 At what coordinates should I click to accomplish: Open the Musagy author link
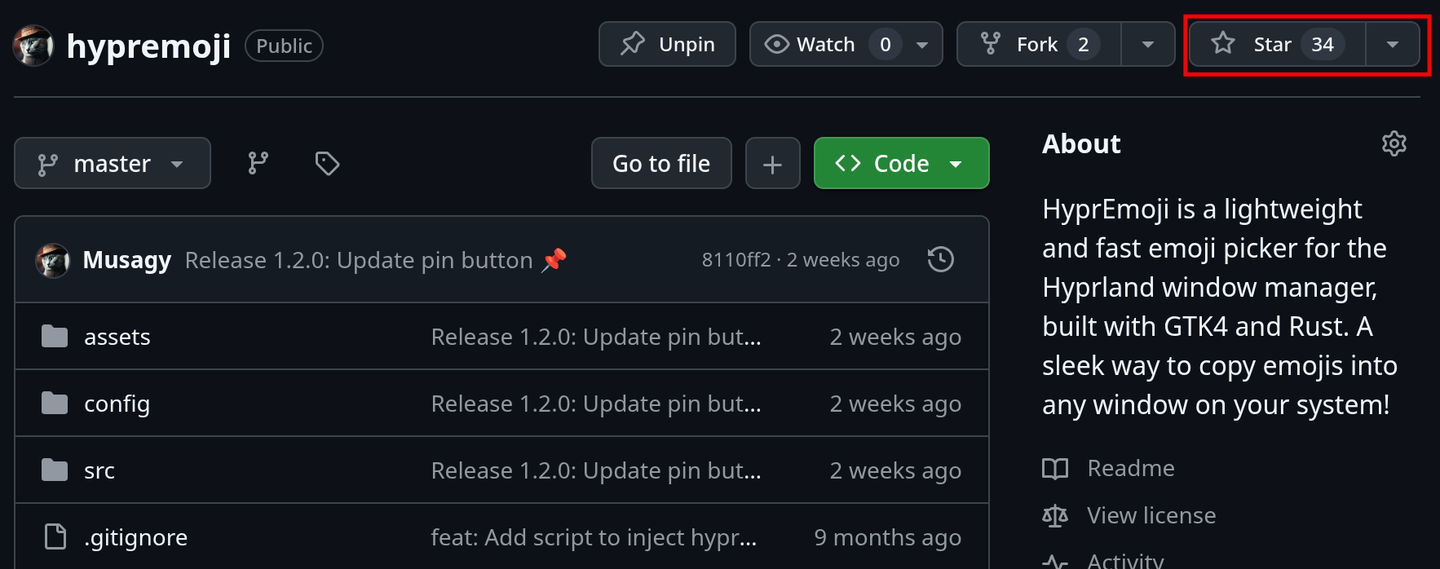pyautogui.click(x=126, y=260)
